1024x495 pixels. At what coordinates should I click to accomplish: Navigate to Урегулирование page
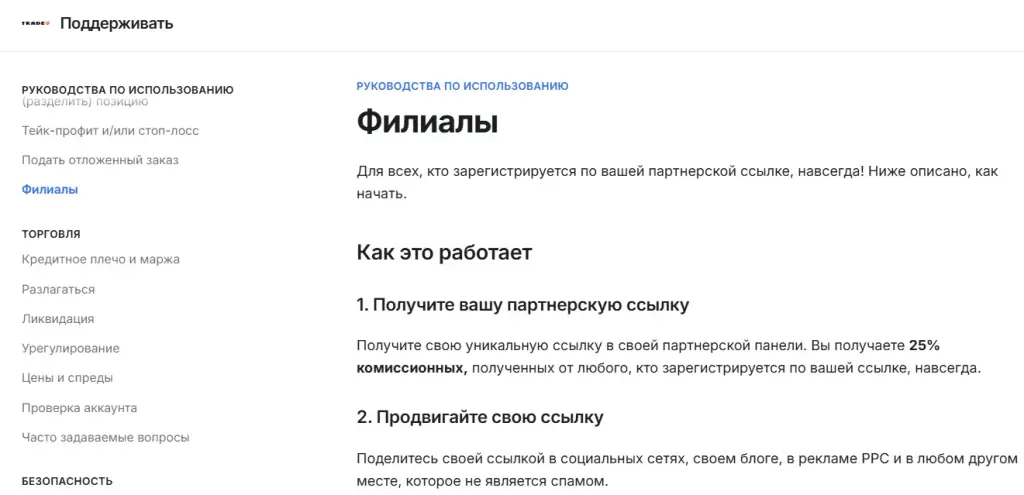coord(71,348)
